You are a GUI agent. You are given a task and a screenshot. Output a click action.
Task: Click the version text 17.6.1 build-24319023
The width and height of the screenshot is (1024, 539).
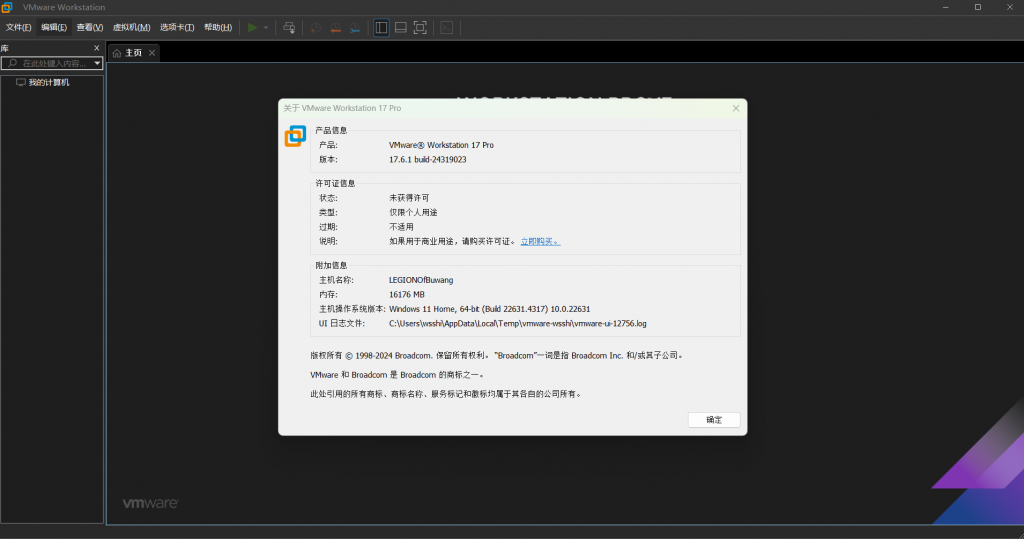click(x=428, y=159)
